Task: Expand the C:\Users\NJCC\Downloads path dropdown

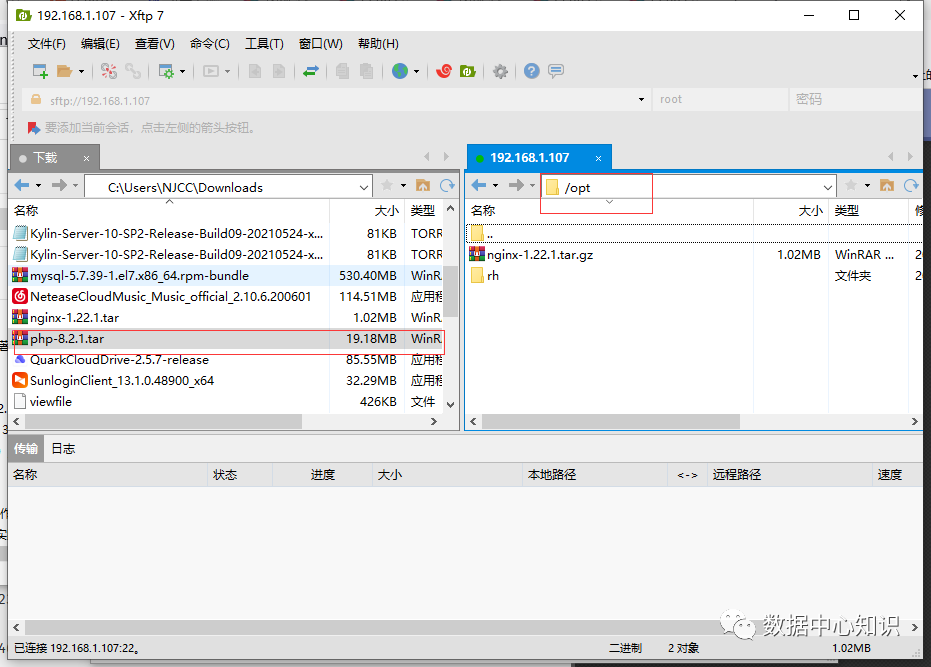Action: pyautogui.click(x=363, y=188)
